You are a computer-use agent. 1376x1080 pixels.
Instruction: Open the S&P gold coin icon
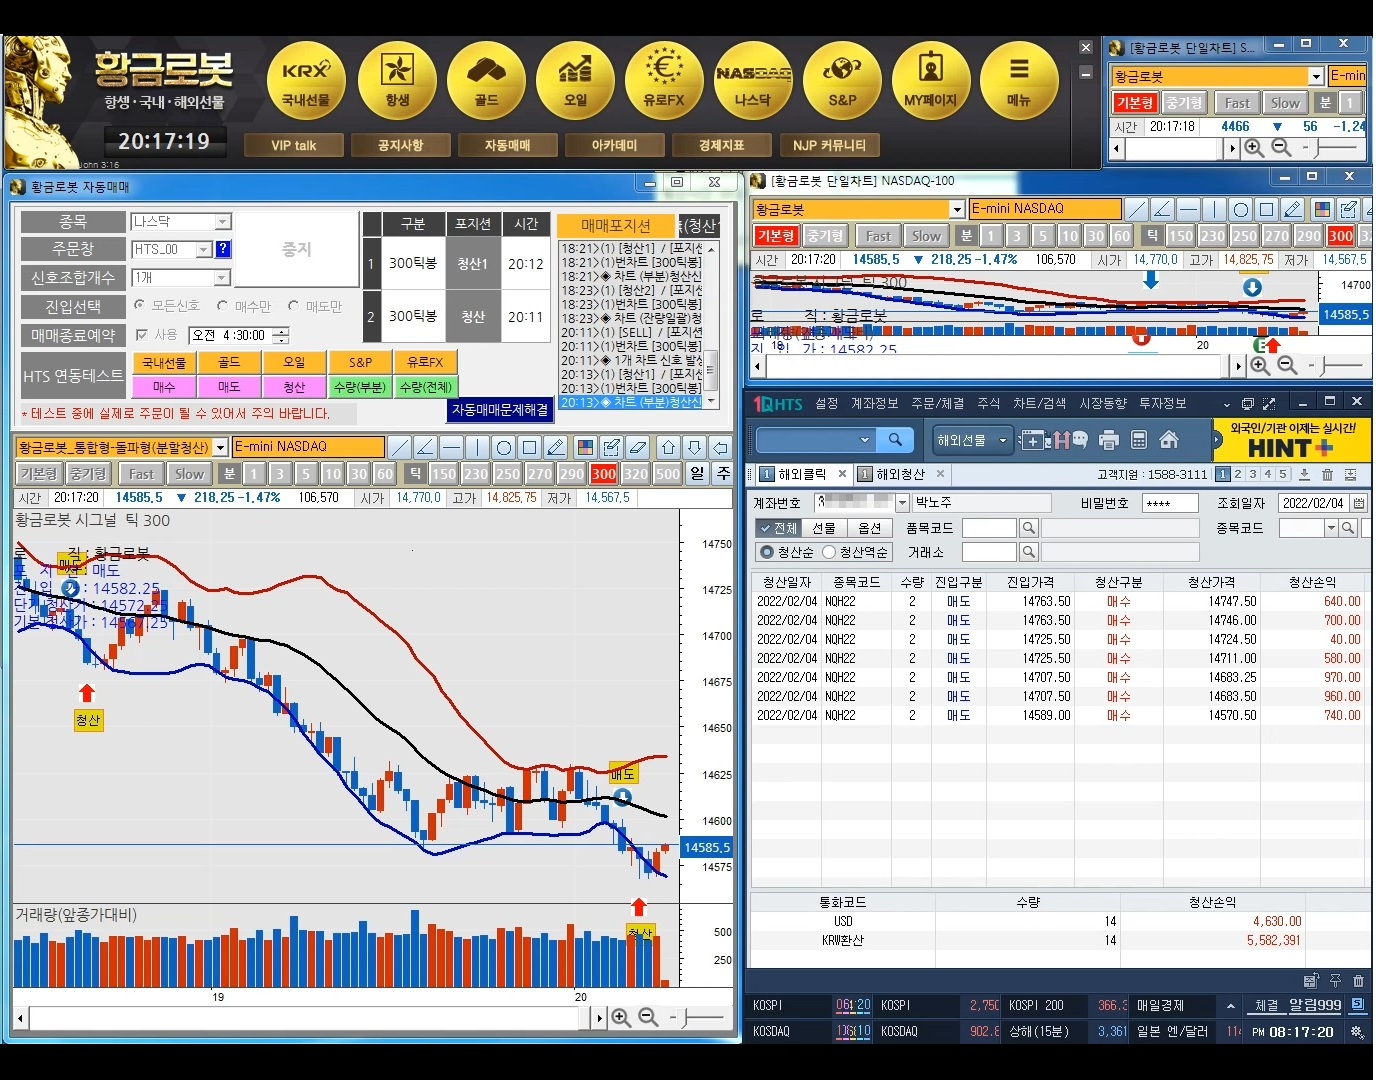[x=842, y=81]
